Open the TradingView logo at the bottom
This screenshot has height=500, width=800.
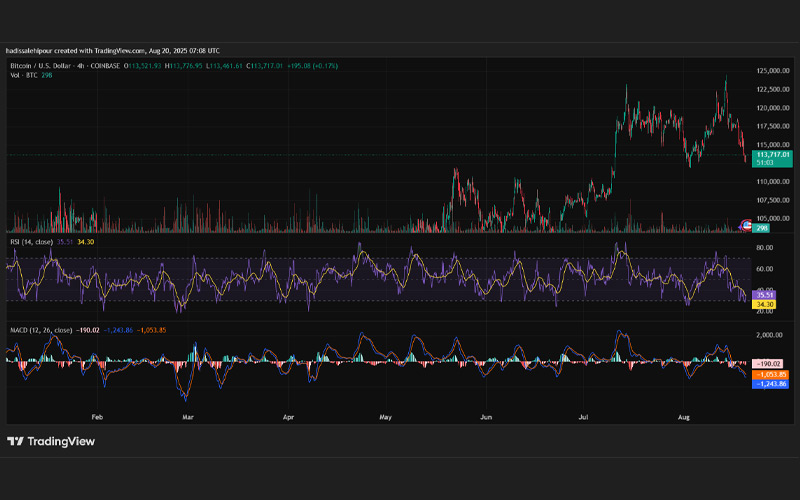(51, 441)
